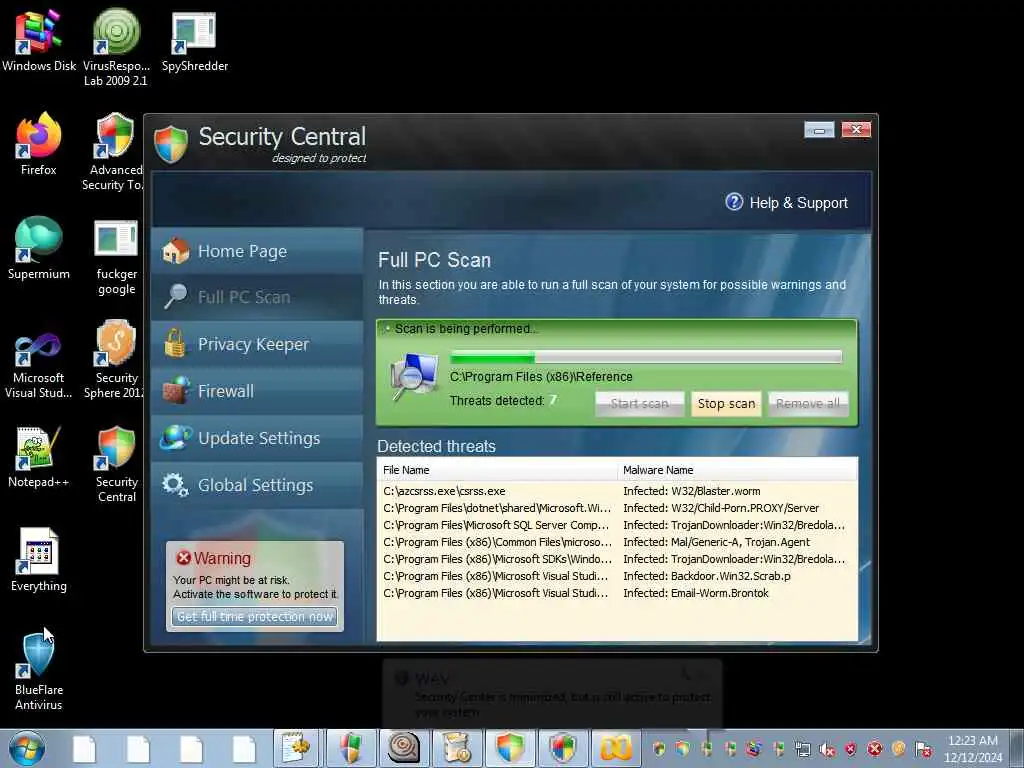This screenshot has height=768, width=1024.
Task: Open the Windows Start orb
Action: coord(27,748)
